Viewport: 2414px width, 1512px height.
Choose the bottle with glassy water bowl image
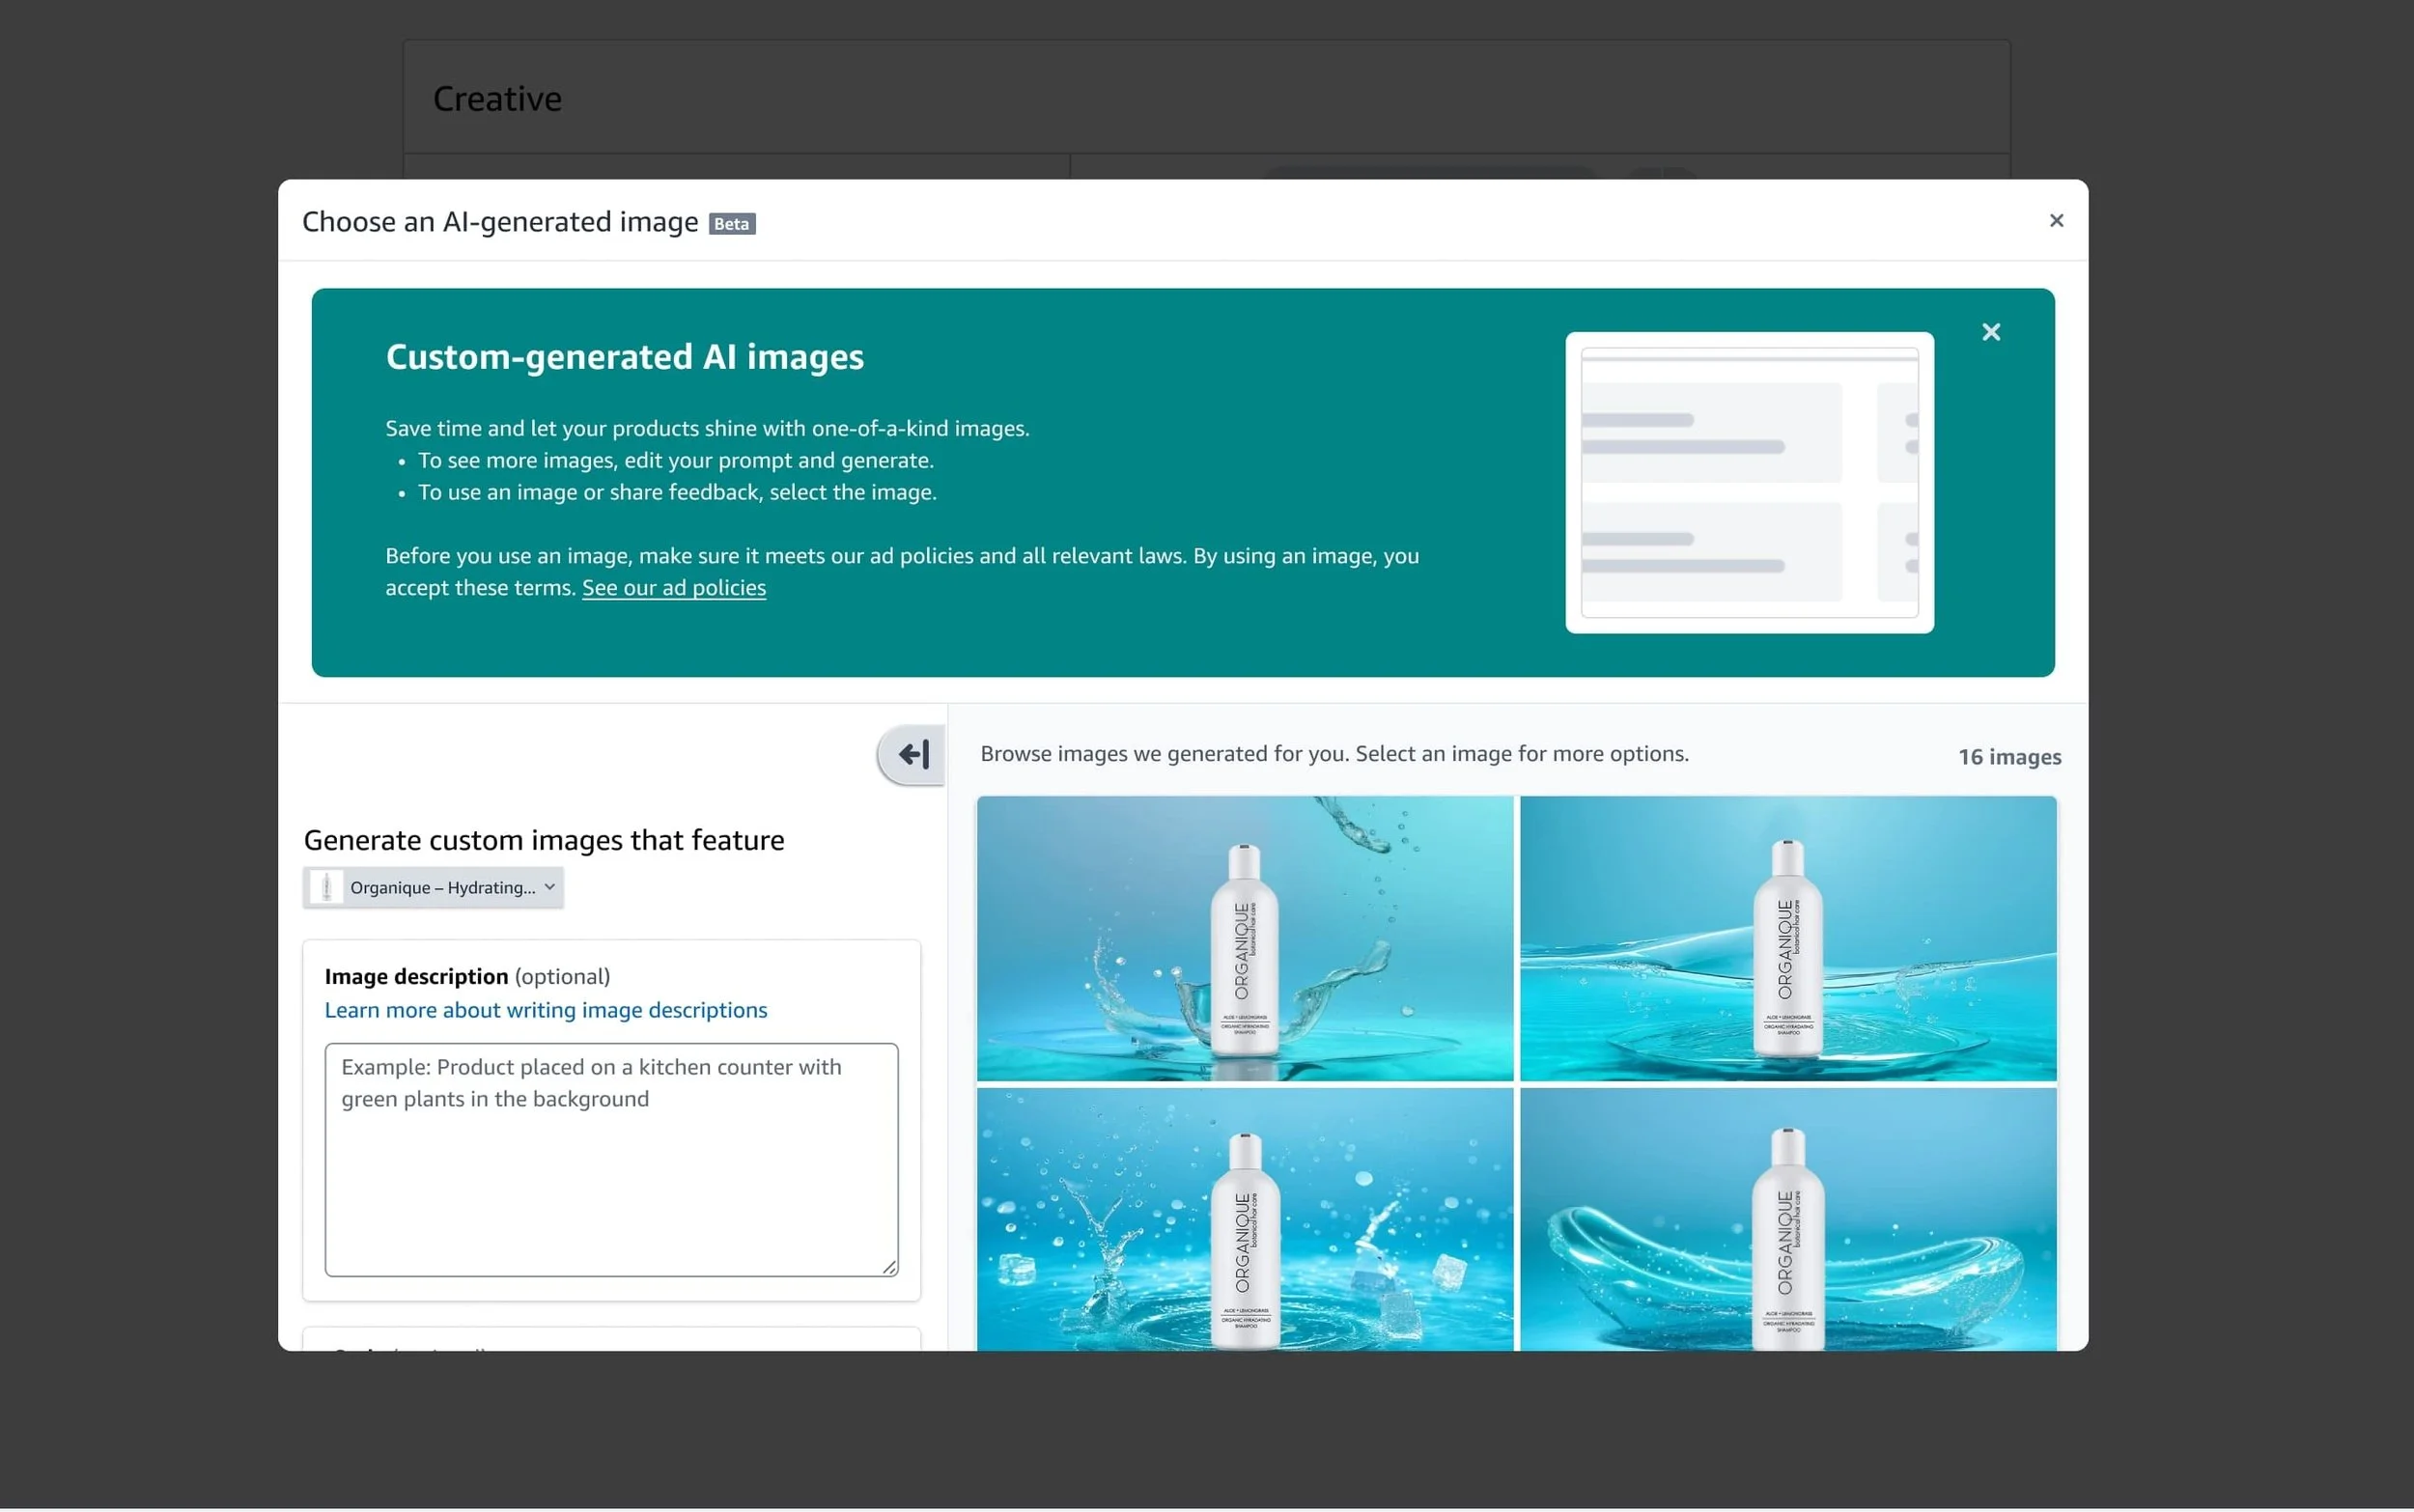tap(1787, 1220)
